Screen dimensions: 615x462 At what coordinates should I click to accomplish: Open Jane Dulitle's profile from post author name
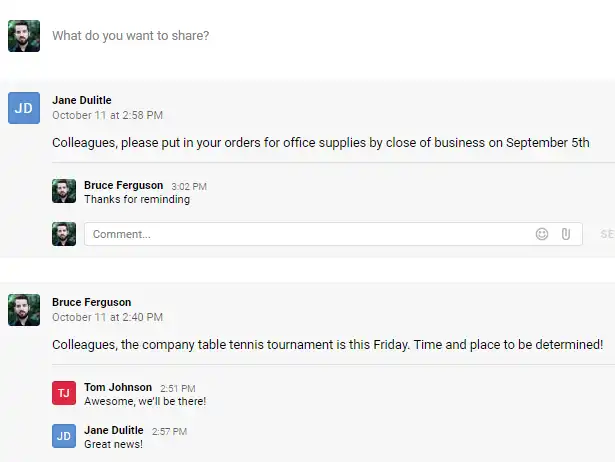[82, 100]
